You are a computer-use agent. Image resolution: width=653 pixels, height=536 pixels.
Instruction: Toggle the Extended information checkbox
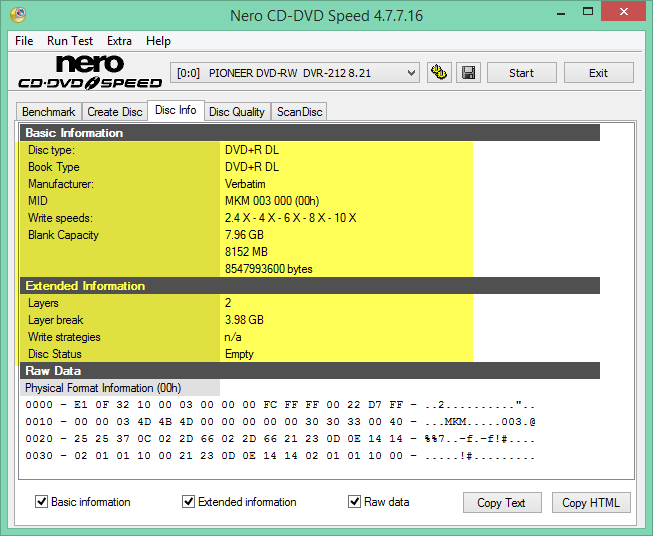tap(188, 501)
